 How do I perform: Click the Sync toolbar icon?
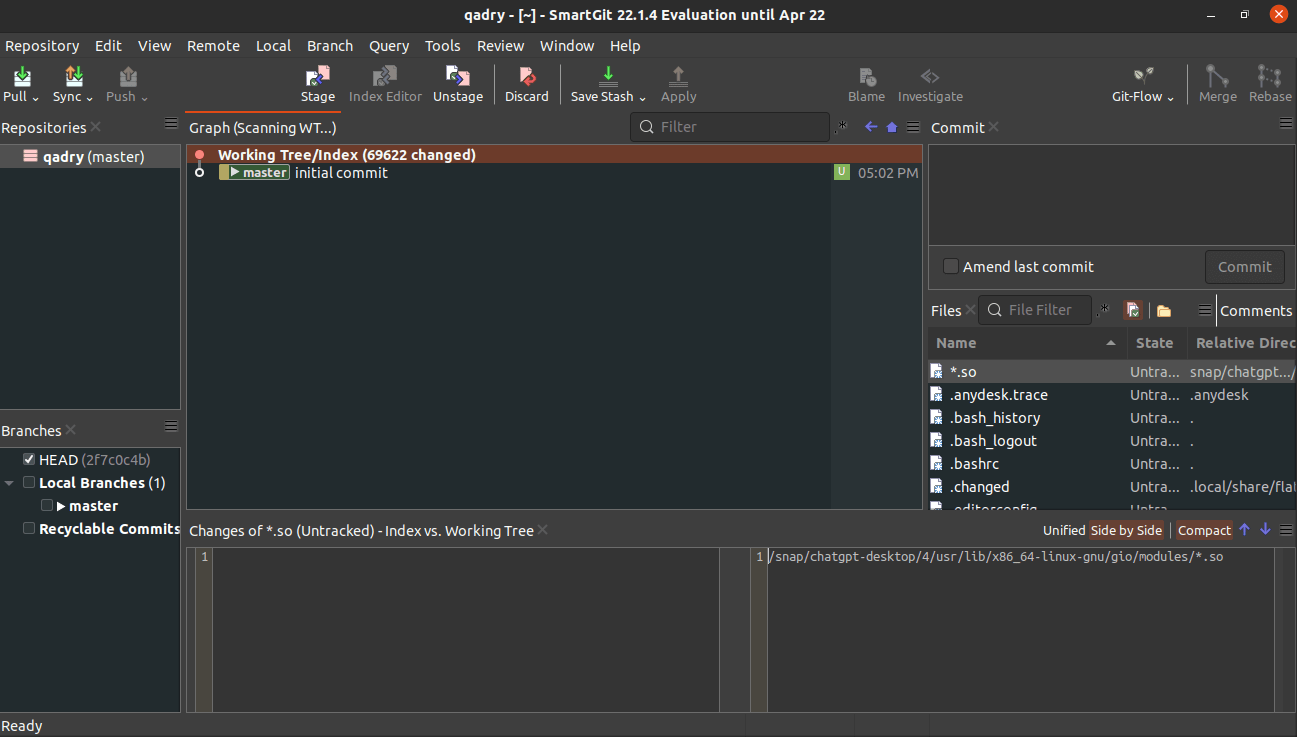coord(73,76)
